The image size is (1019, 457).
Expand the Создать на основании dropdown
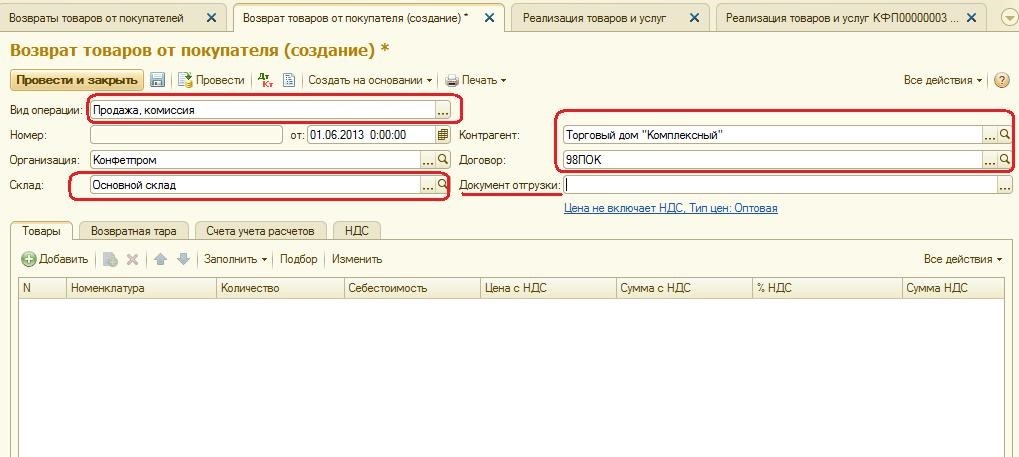point(370,80)
